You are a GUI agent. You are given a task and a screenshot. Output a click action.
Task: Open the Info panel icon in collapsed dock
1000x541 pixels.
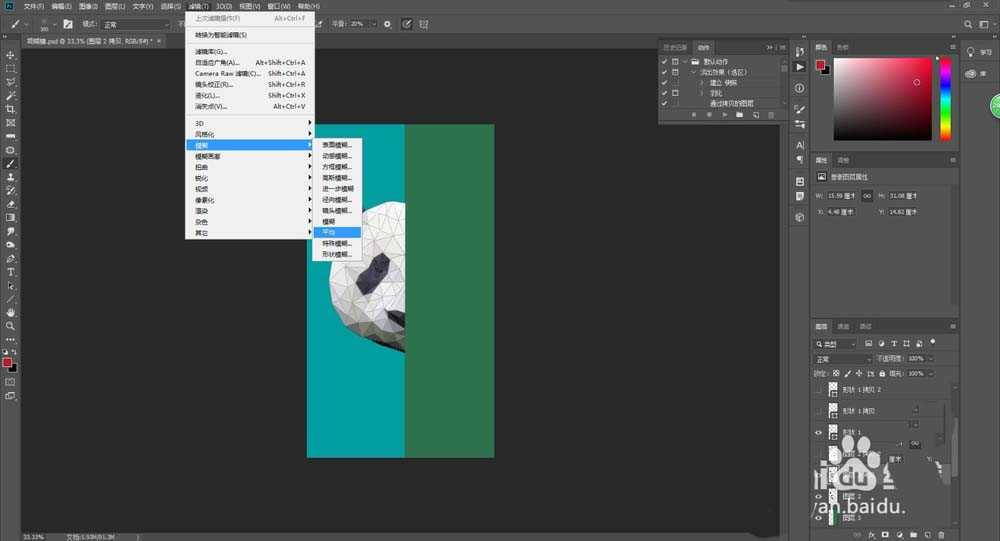click(x=799, y=88)
